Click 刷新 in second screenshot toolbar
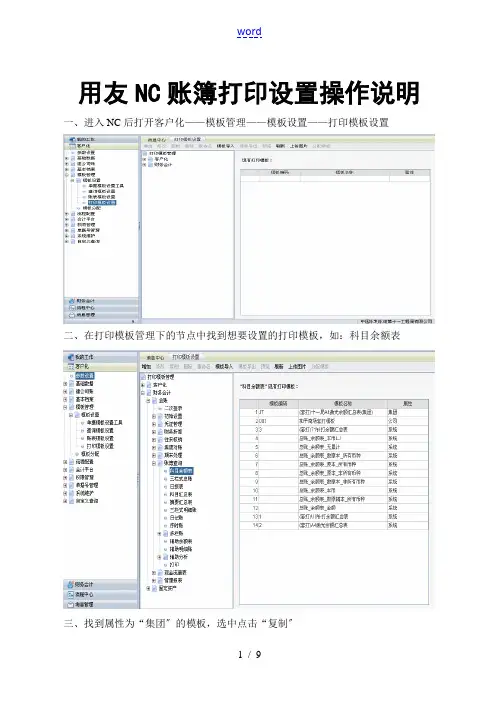Screen dimensions: 502x708 pos(279,367)
